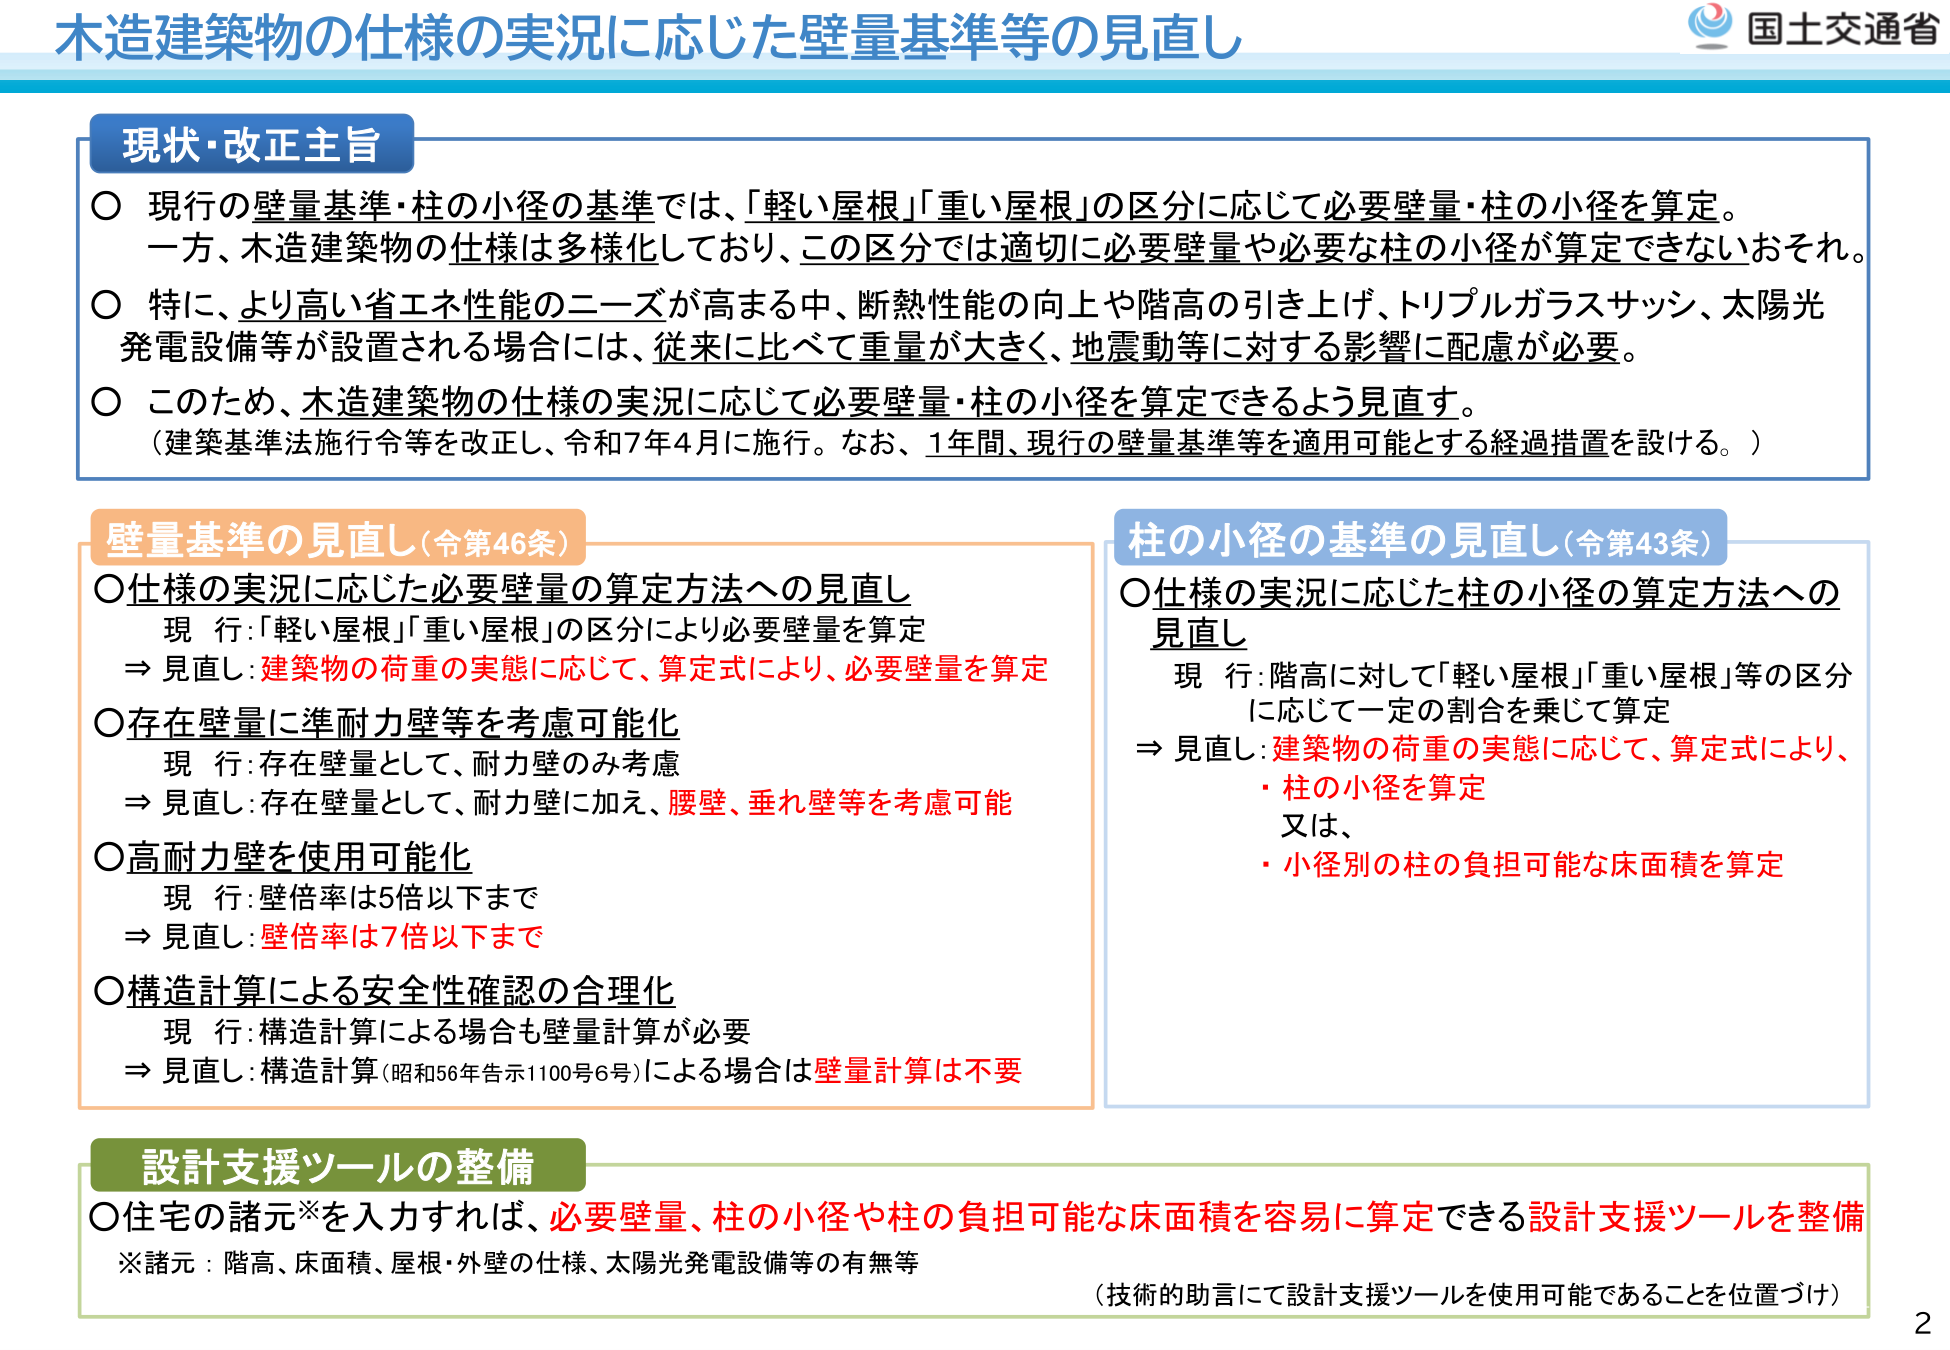
Task: Click red text 必要壁量、柱の小径や柱の負担可能な床面積を容易に算定
Action: tap(990, 1216)
